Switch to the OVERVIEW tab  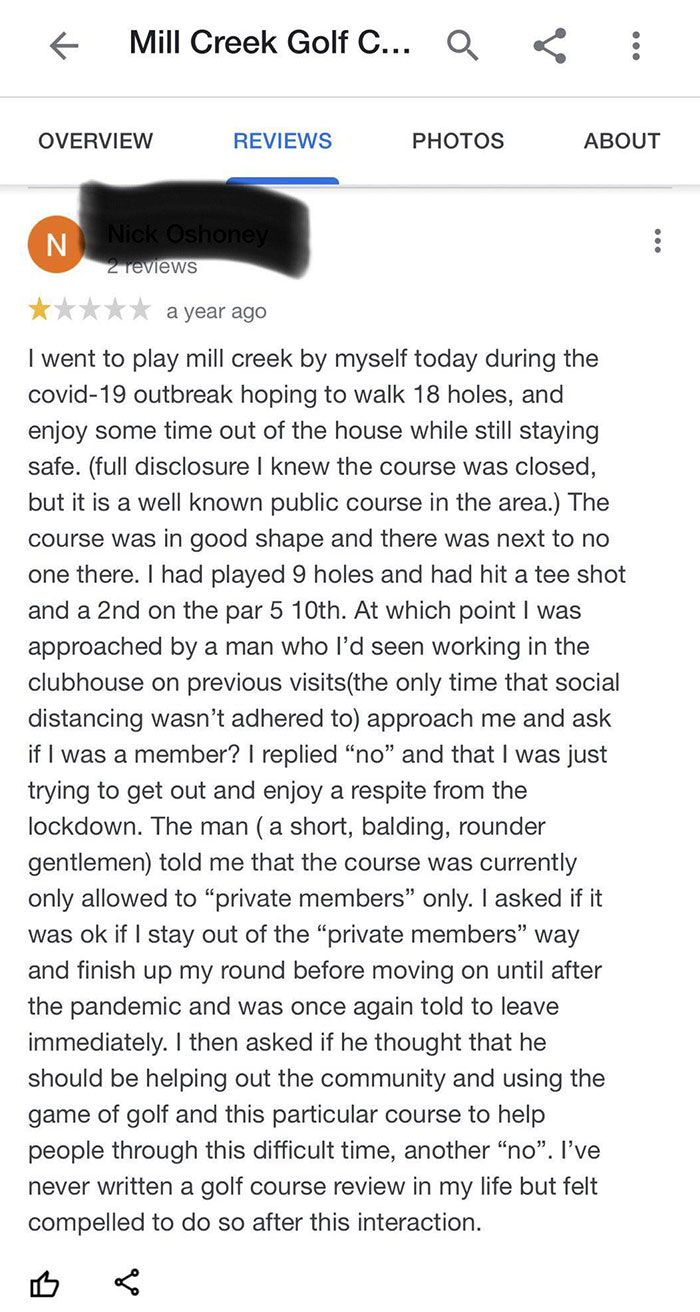pyautogui.click(x=95, y=141)
